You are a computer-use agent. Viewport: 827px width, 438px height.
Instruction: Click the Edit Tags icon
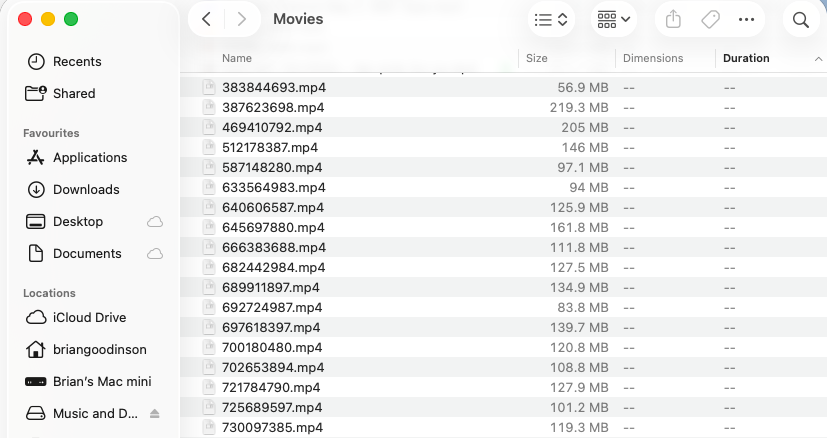pos(710,20)
